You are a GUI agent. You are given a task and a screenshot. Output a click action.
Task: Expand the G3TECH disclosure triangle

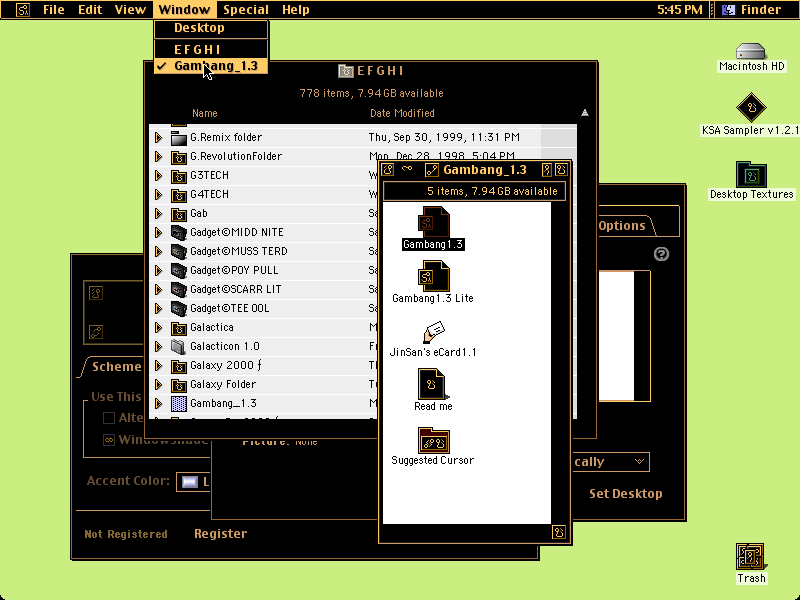(158, 176)
